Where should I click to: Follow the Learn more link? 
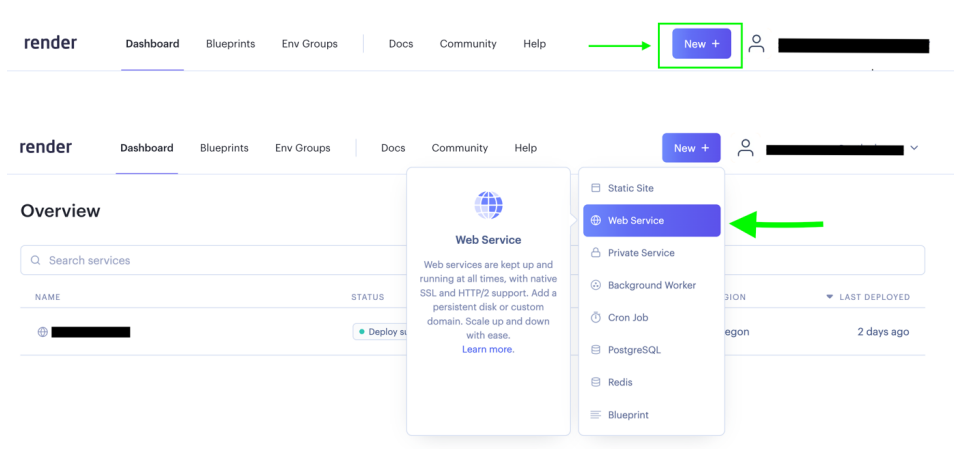pyautogui.click(x=488, y=349)
